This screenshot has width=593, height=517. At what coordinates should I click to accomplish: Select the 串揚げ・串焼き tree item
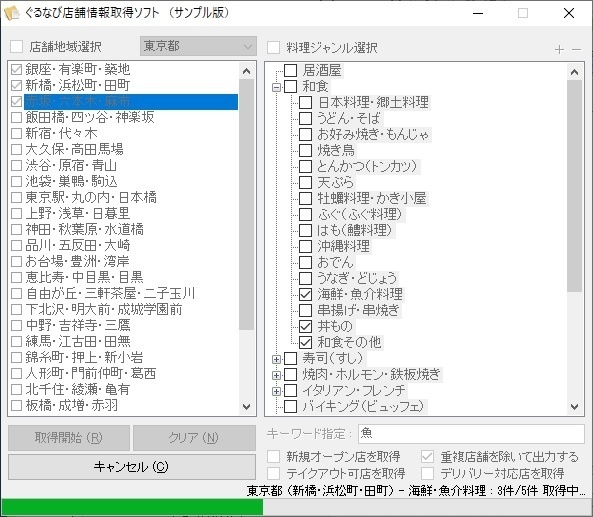pyautogui.click(x=358, y=310)
